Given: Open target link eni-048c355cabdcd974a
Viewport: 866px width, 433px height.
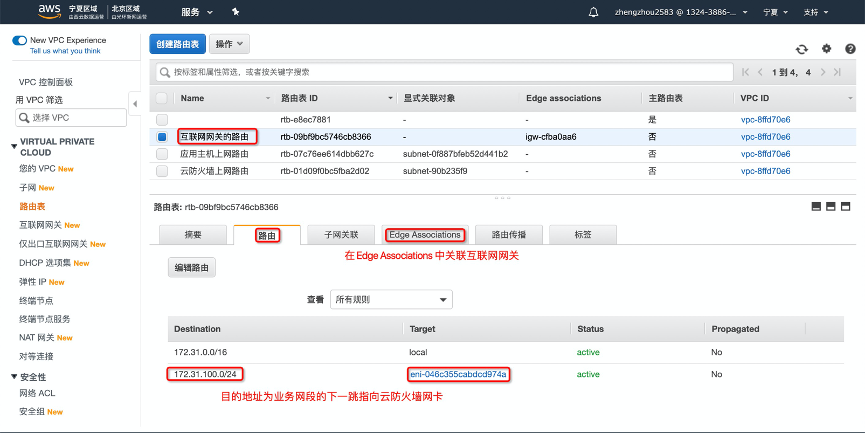Looking at the screenshot, I should (460, 374).
